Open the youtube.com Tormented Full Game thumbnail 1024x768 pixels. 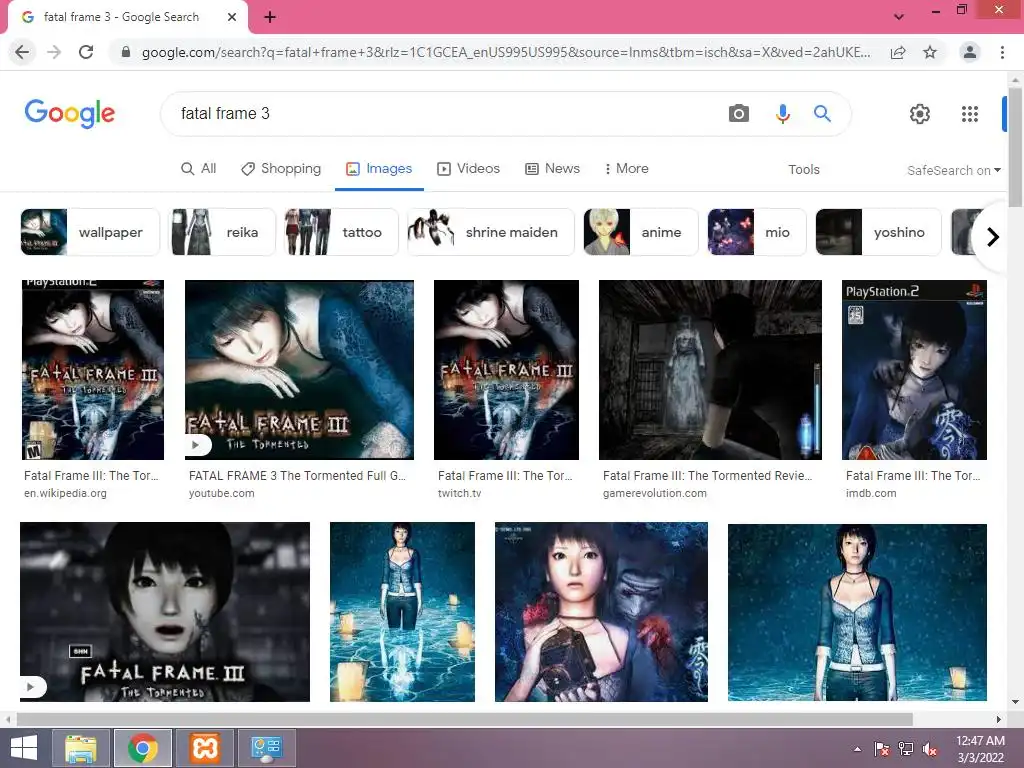(299, 370)
